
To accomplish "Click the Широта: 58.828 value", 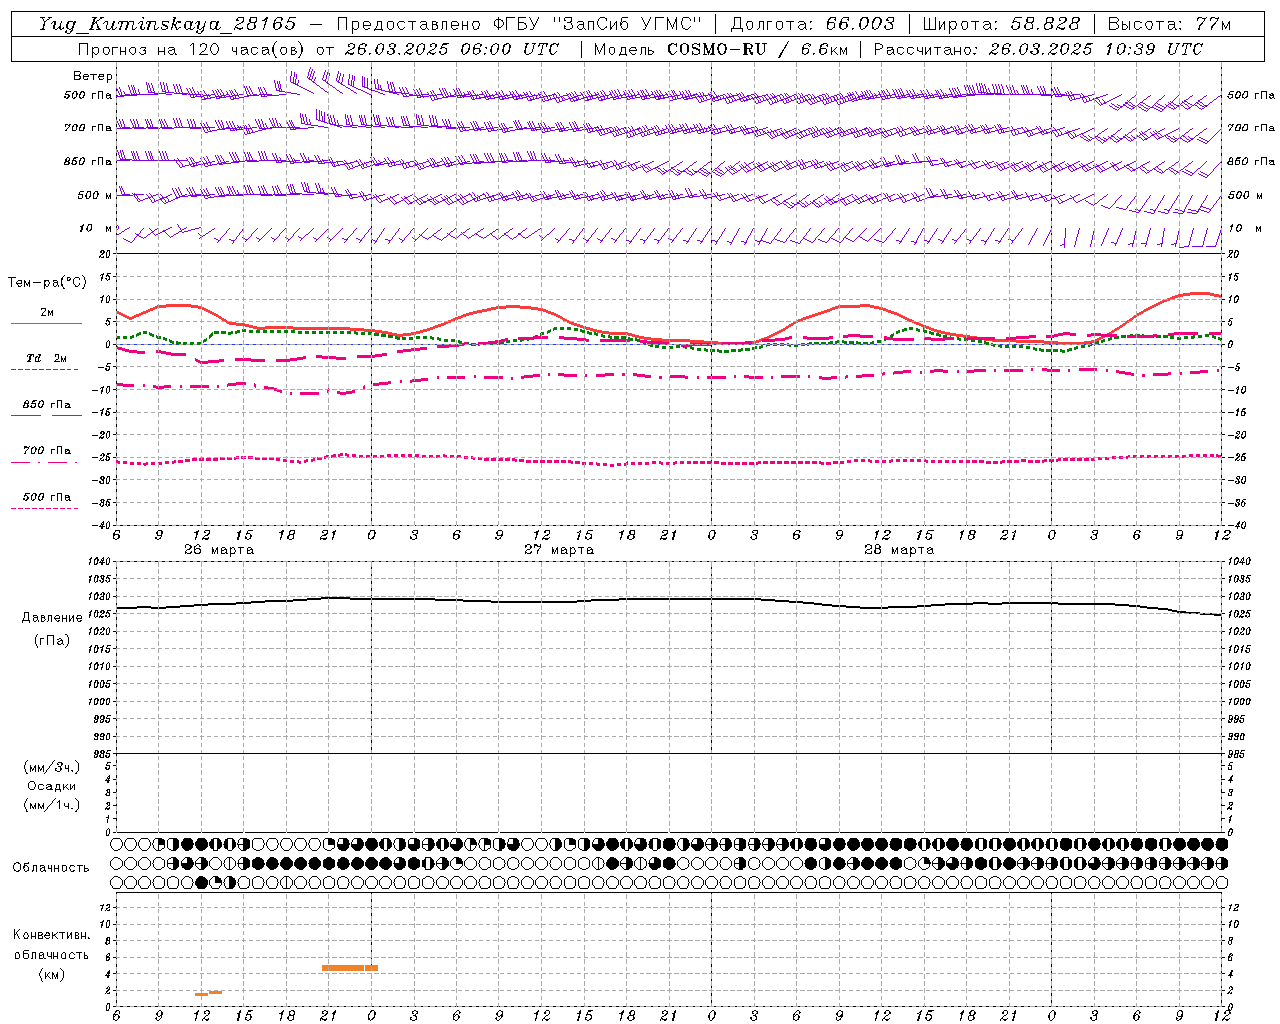I will tap(1001, 24).
